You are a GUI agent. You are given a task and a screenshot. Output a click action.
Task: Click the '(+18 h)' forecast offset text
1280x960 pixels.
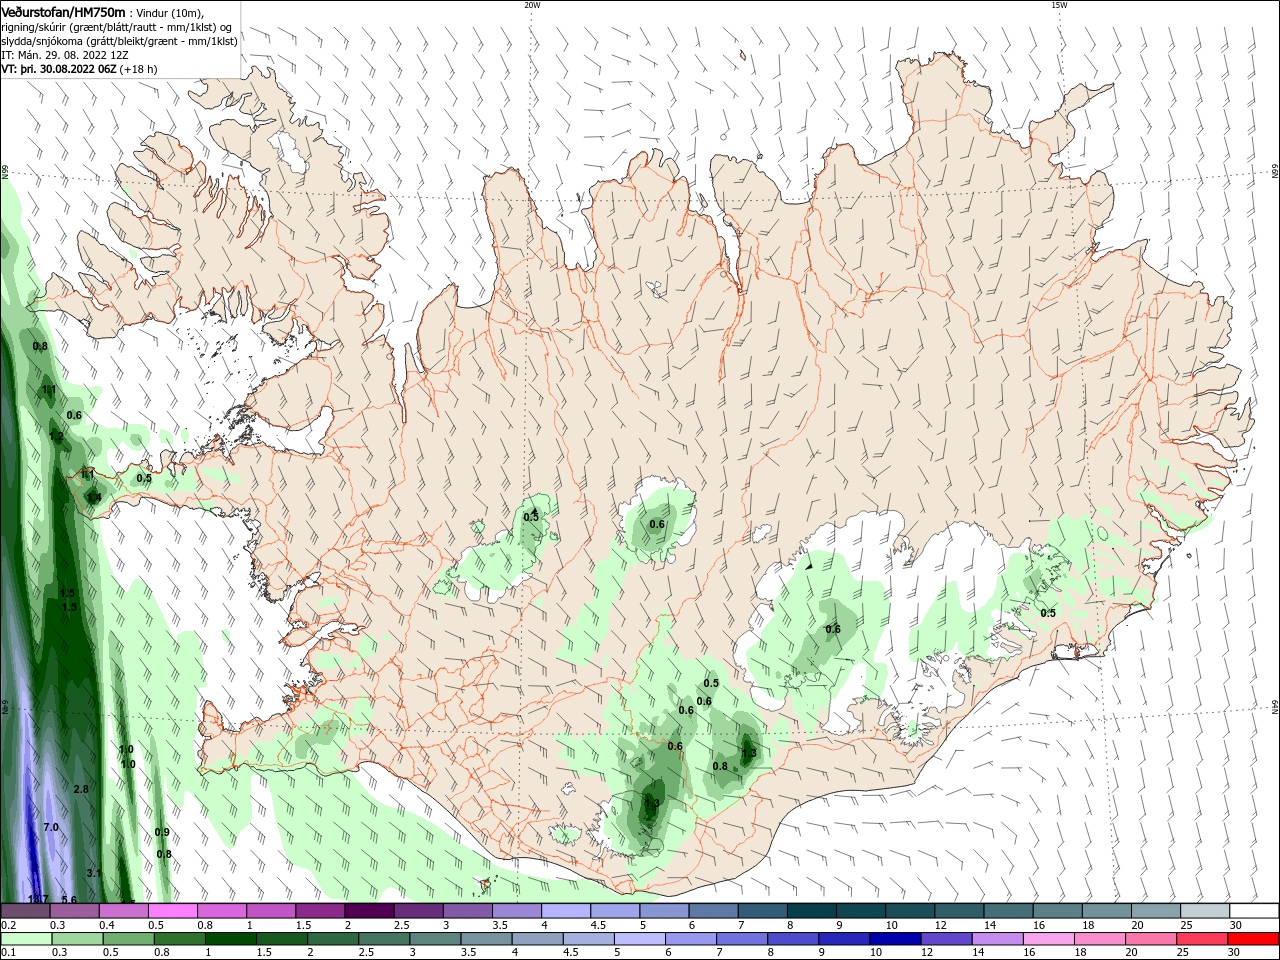tap(139, 70)
